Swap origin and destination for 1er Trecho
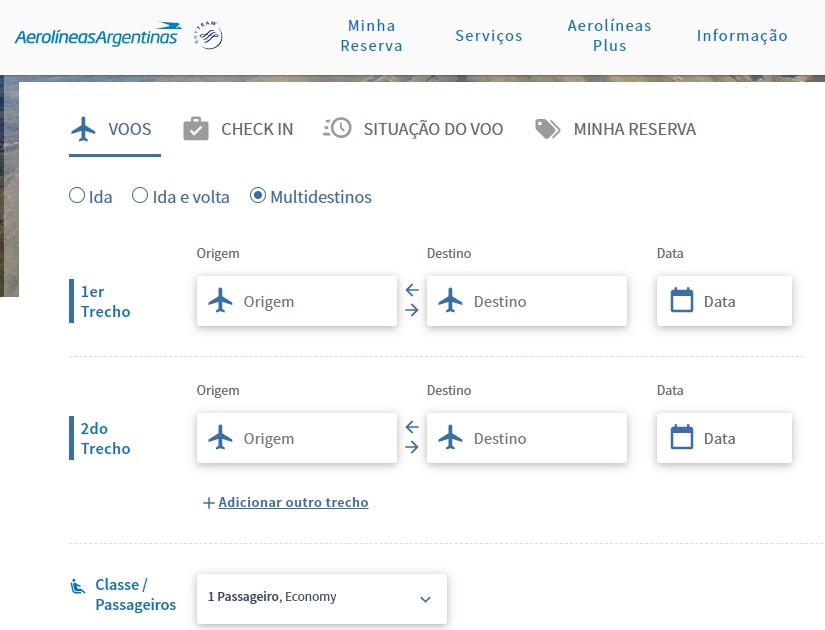The height and width of the screenshot is (630, 825). 412,301
